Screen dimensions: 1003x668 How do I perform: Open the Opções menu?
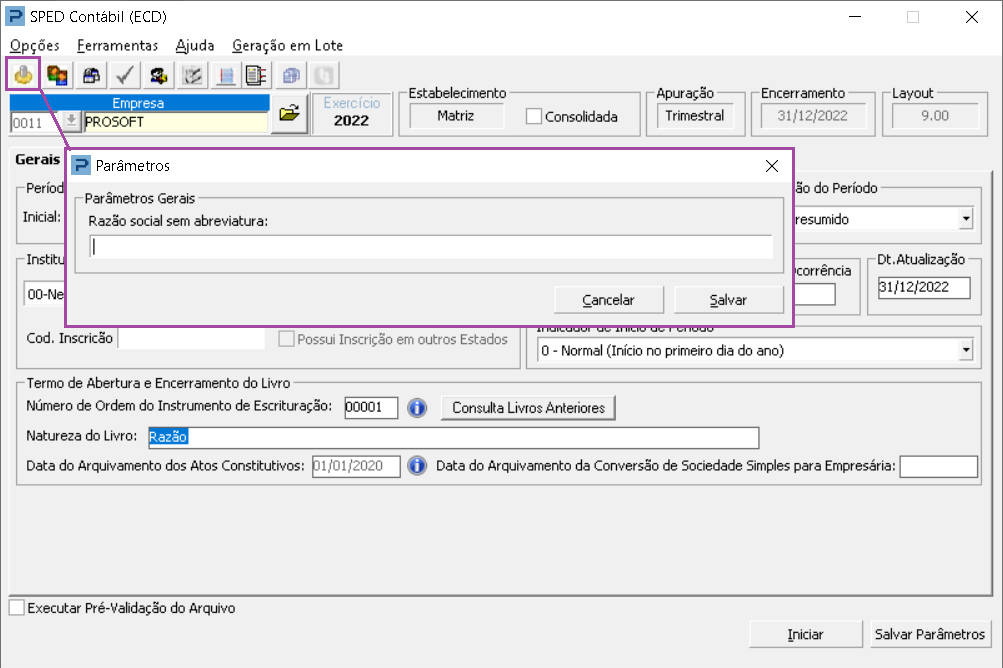[35, 45]
